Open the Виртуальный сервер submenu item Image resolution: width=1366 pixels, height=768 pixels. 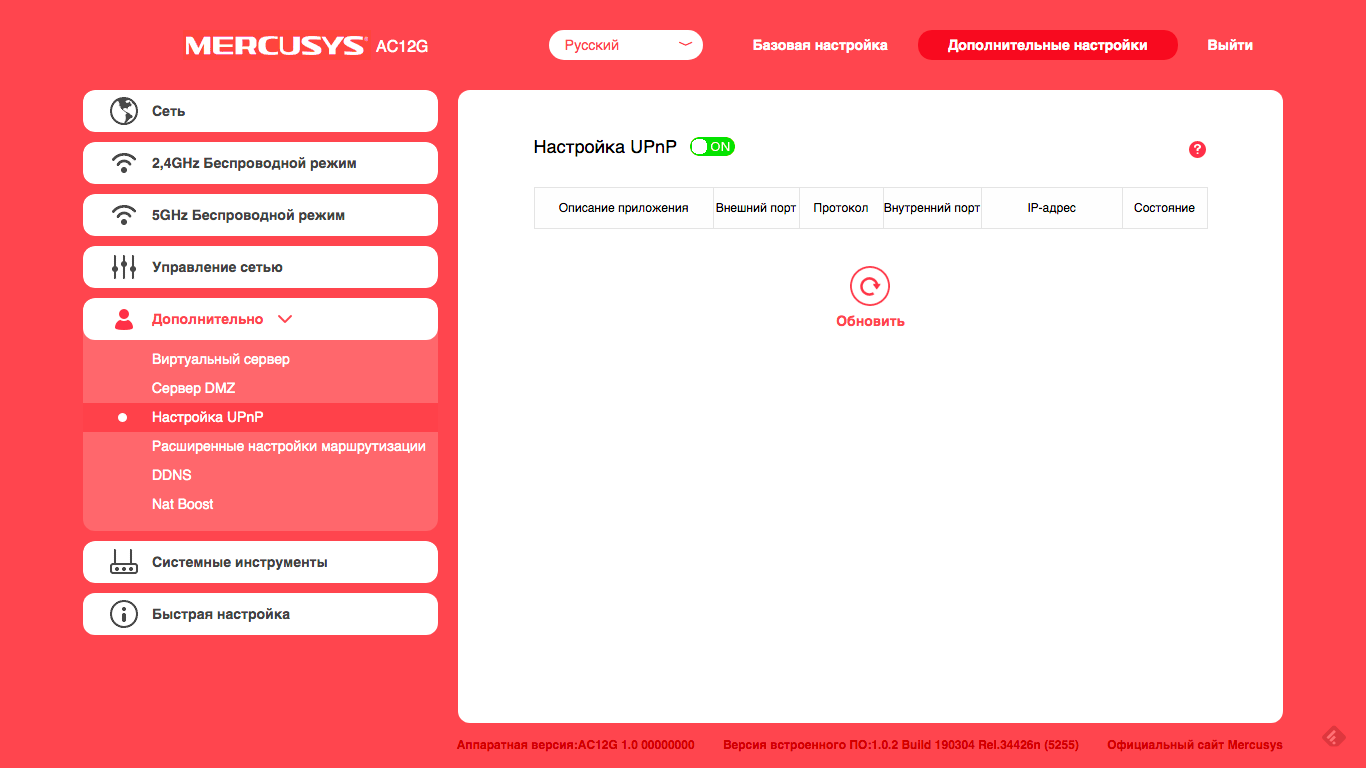[x=221, y=359]
